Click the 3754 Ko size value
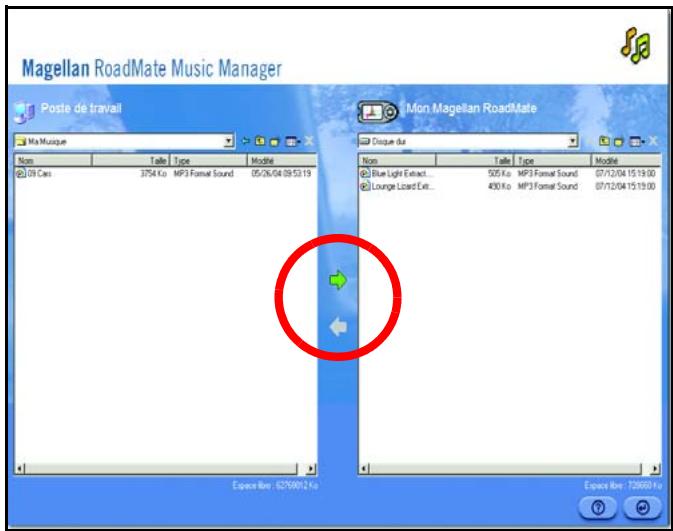The image size is (673, 531). pyautogui.click(x=154, y=173)
